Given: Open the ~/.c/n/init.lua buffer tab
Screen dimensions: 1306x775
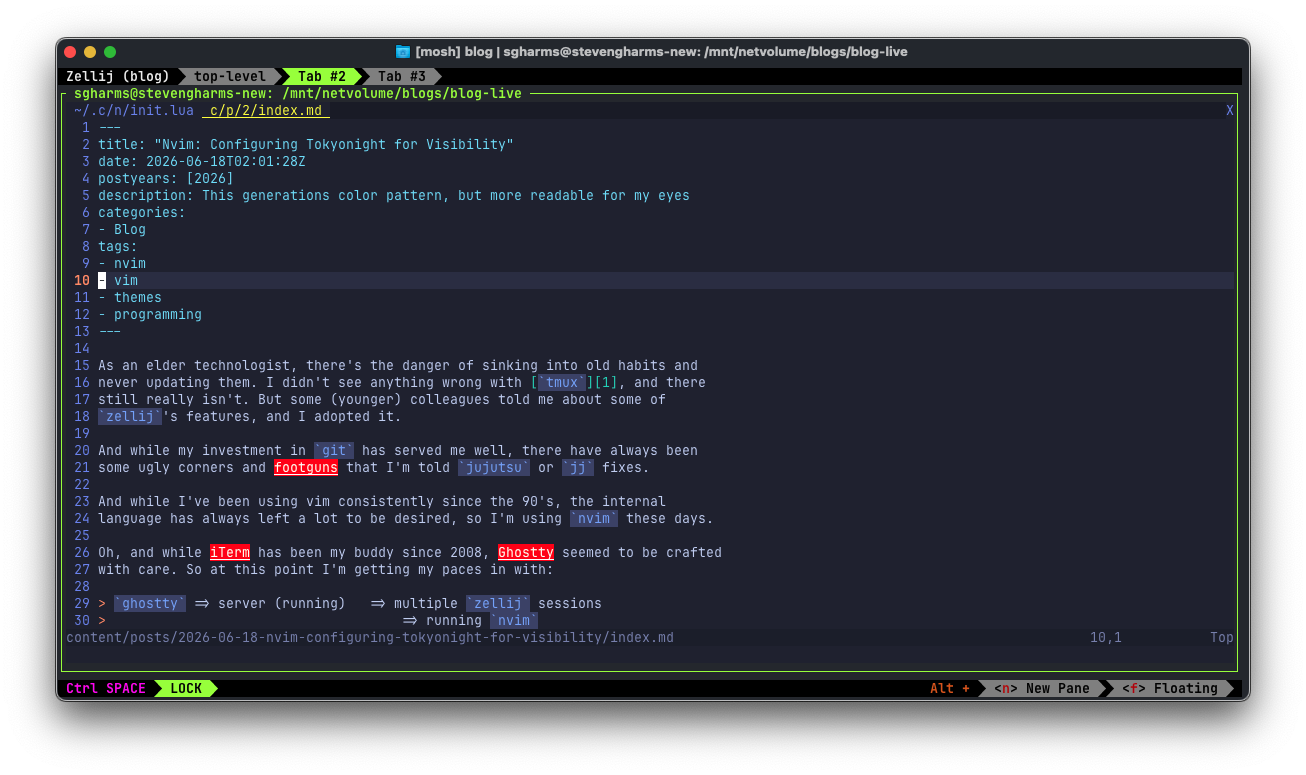Looking at the screenshot, I should 134,110.
